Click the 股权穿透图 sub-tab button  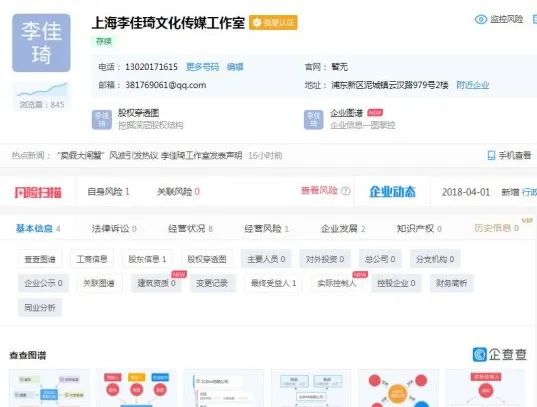207,259
